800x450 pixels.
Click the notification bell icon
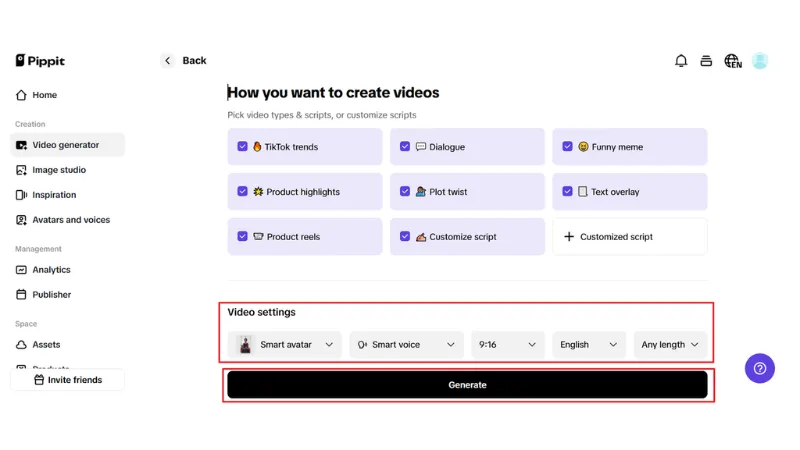click(x=681, y=61)
